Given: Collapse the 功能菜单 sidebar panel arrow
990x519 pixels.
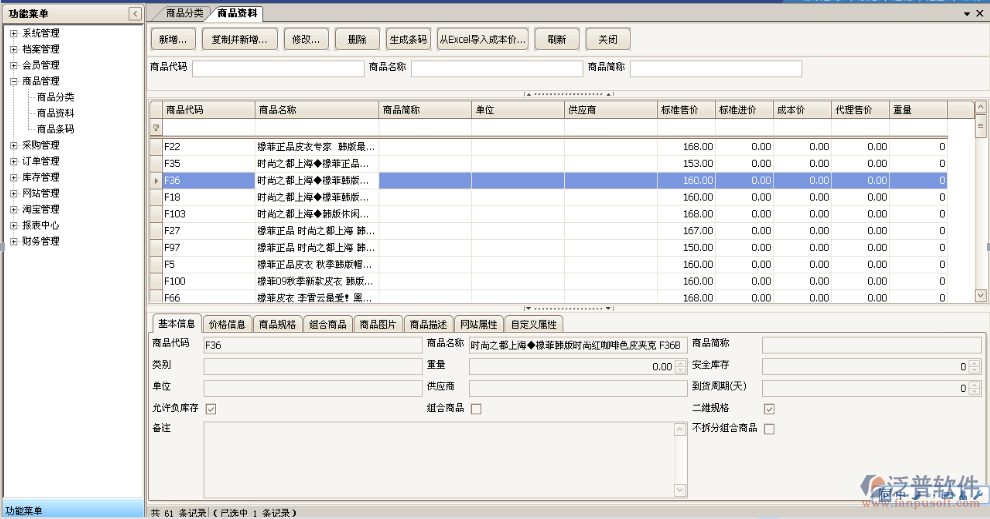Looking at the screenshot, I should pos(135,13).
